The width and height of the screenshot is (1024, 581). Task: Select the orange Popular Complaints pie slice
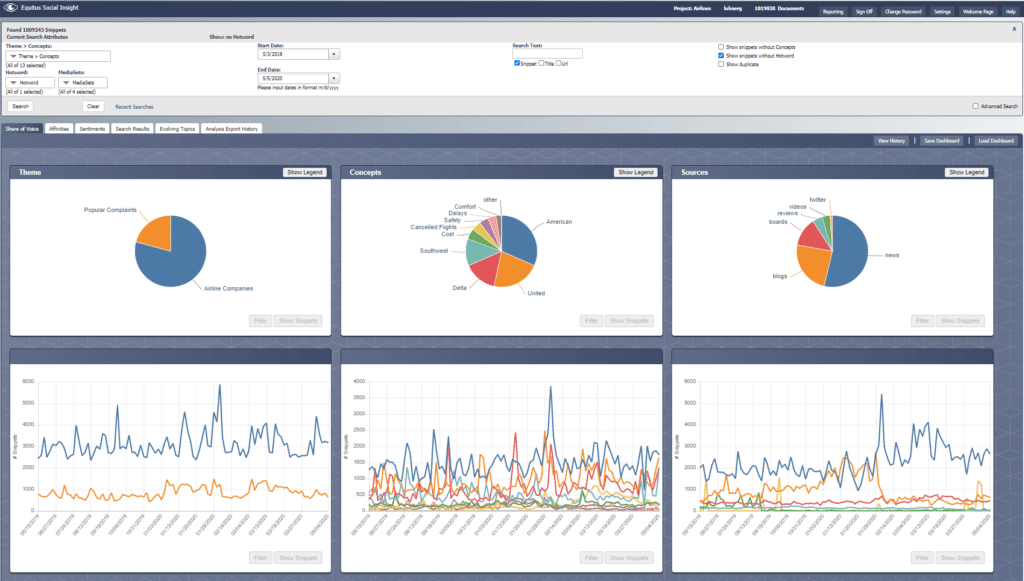(157, 234)
